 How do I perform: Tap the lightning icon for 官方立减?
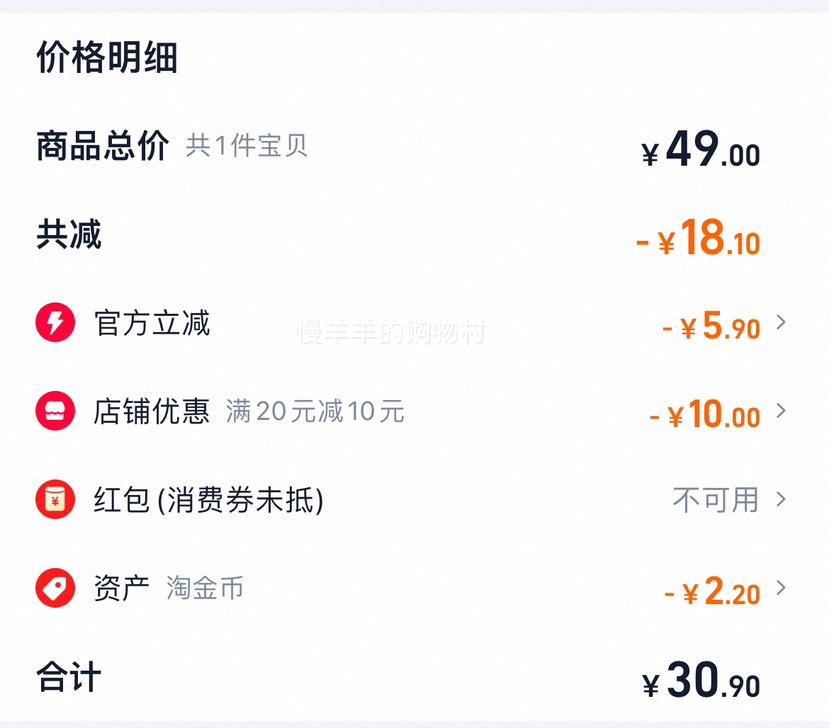[55, 322]
